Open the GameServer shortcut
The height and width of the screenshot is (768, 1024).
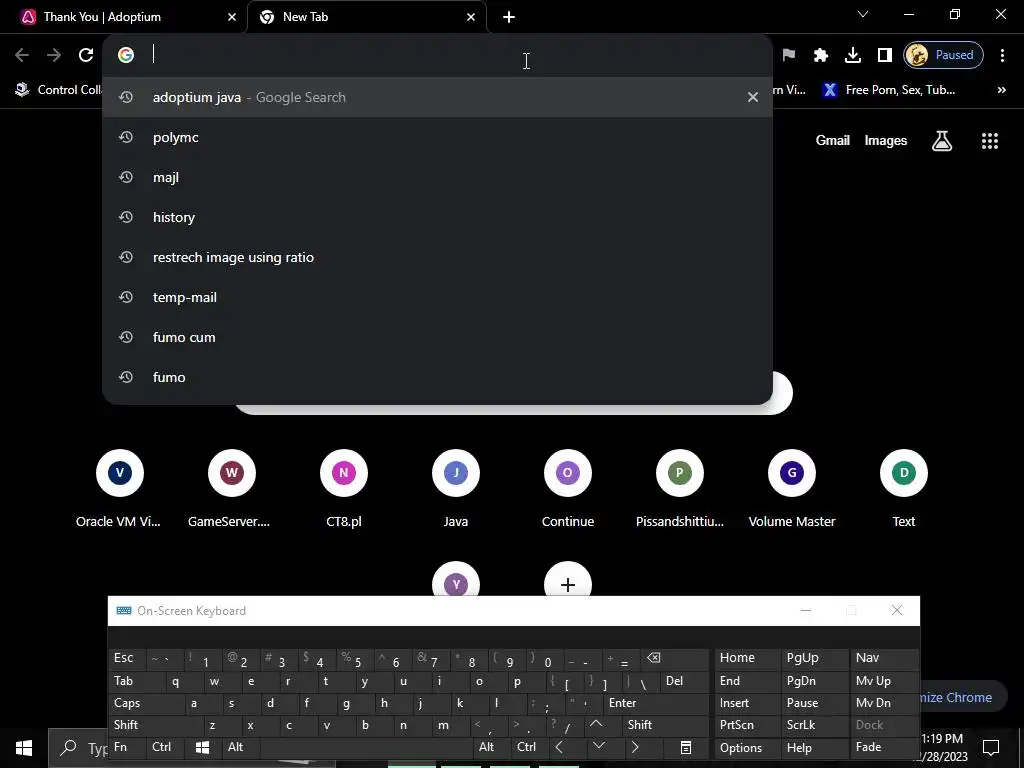coord(231,490)
